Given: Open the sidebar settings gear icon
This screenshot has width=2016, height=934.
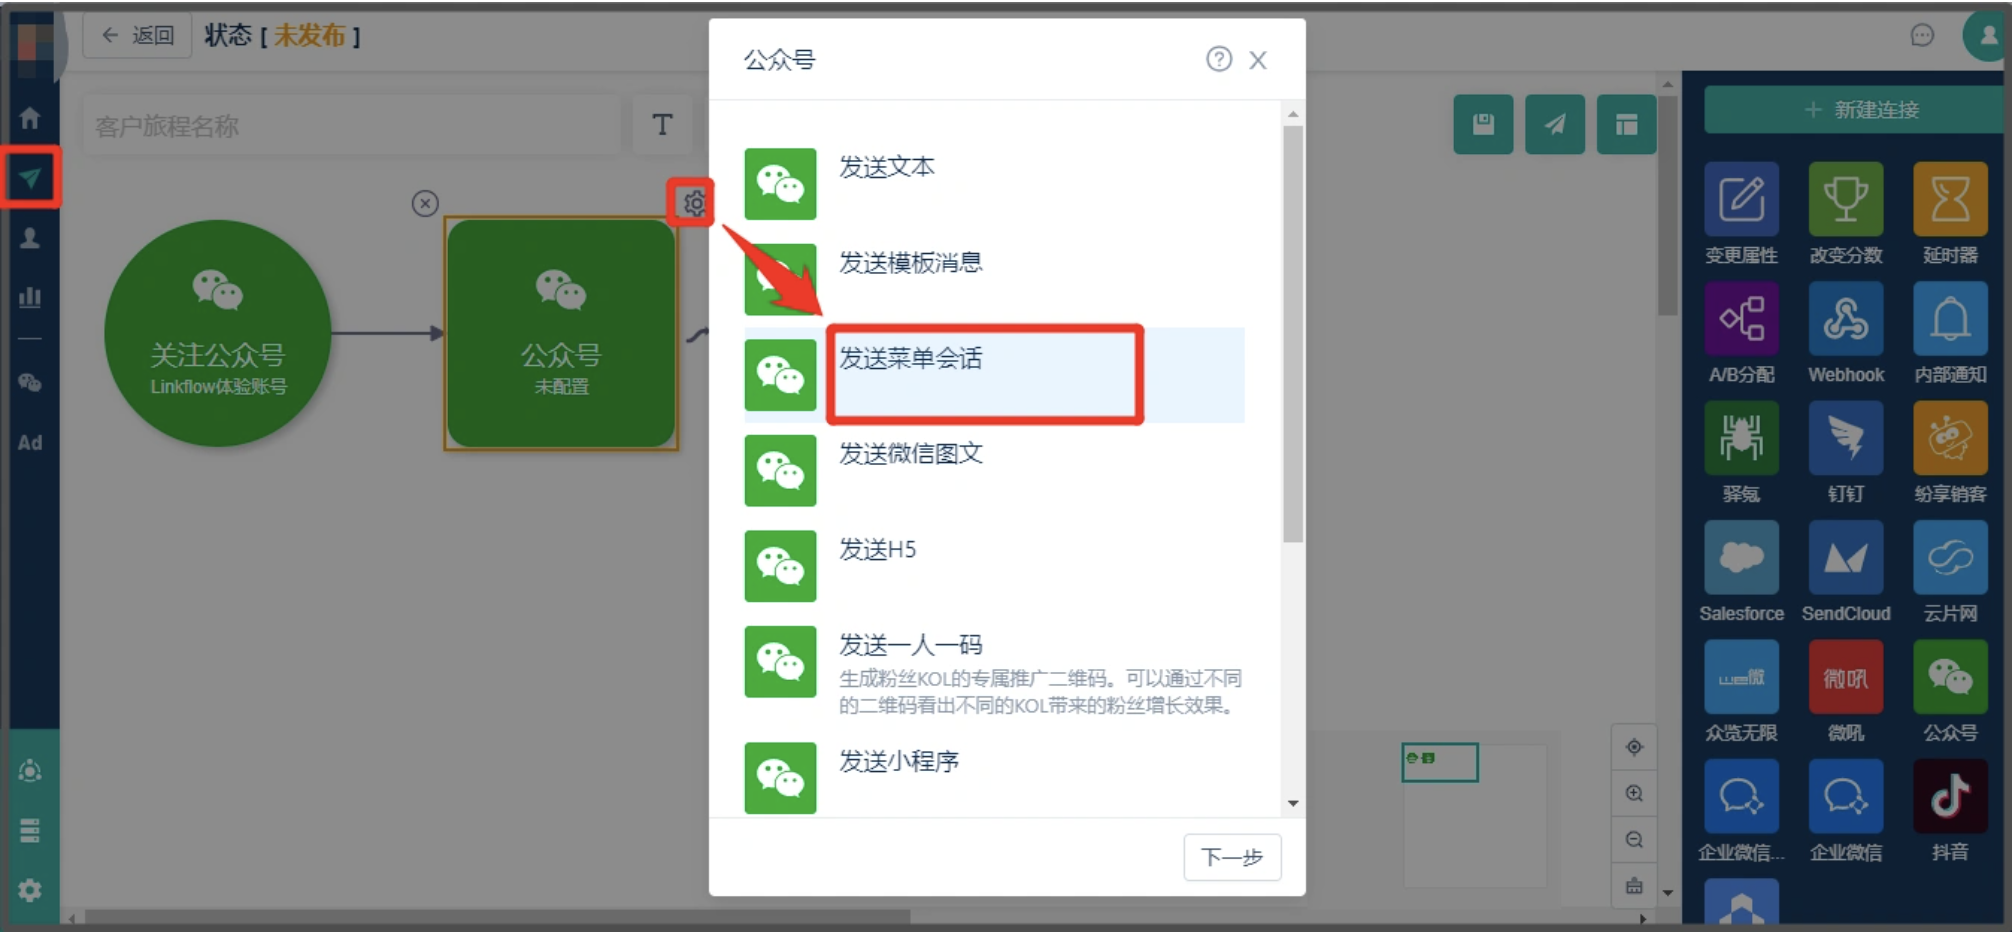Looking at the screenshot, I should [x=30, y=890].
